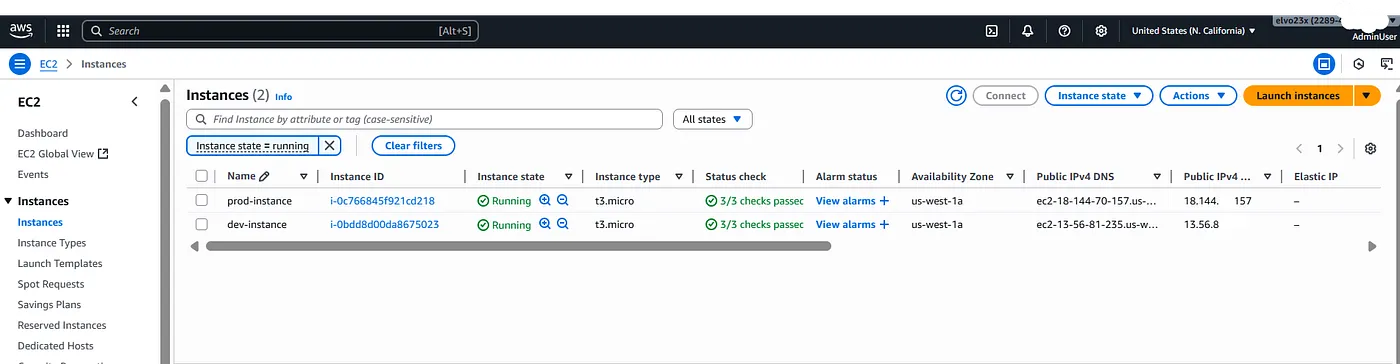Go to previous page arrow
Screen dimensions: 1400x364
(x=1299, y=148)
